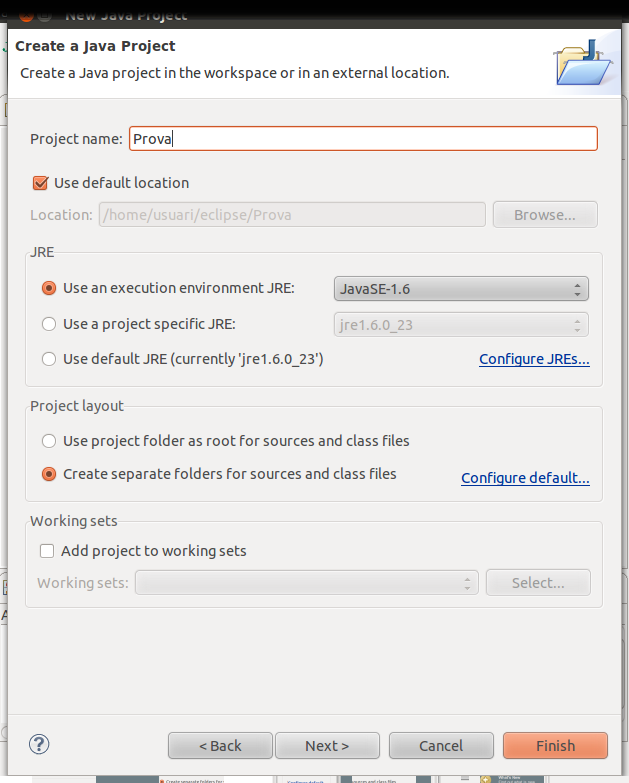
Task: Open the Configure default layout link
Action: (x=525, y=479)
